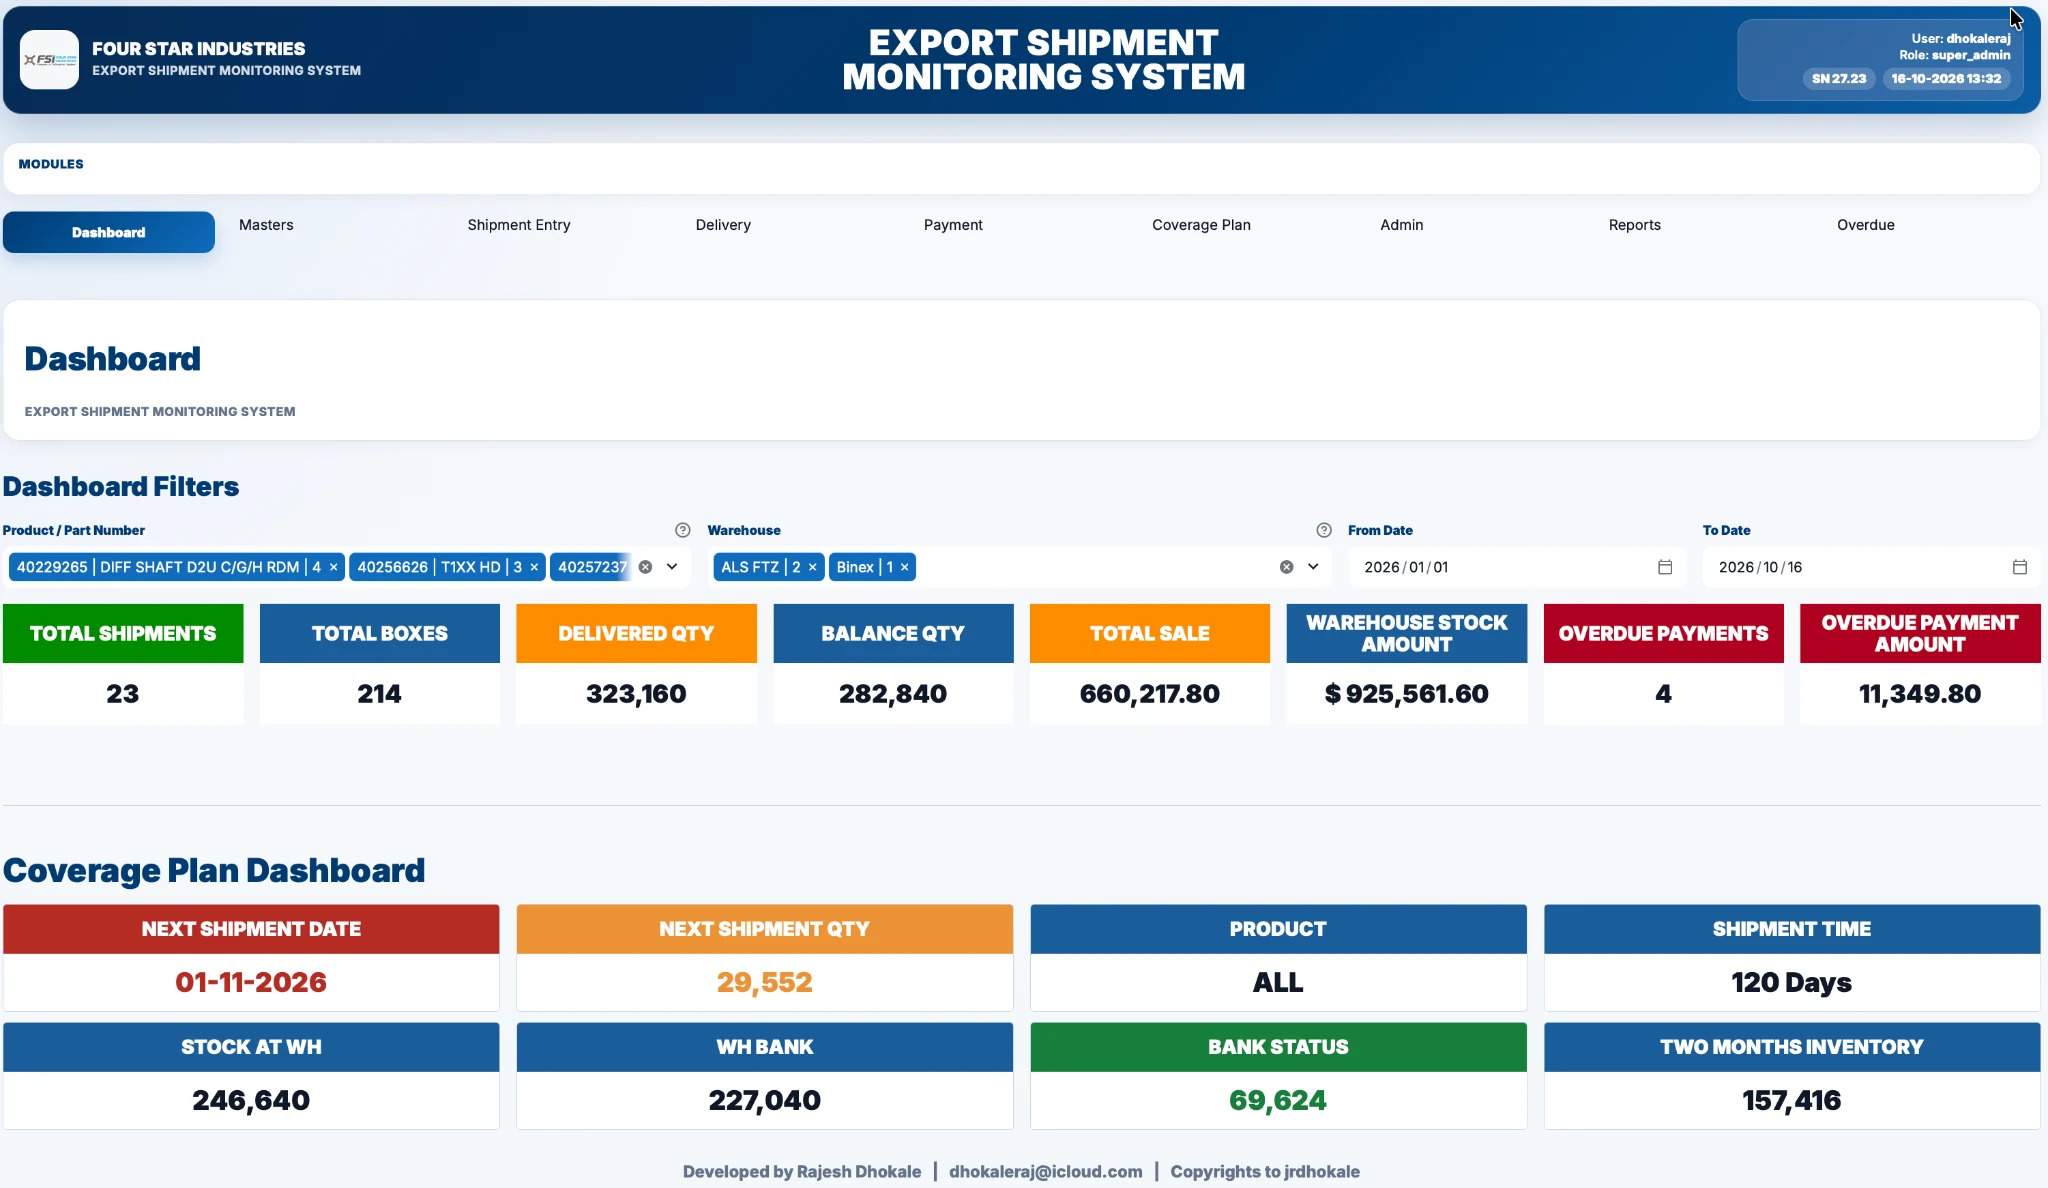Open the Shipment Entry module
Screen dimensions: 2048x1188
click(x=519, y=225)
